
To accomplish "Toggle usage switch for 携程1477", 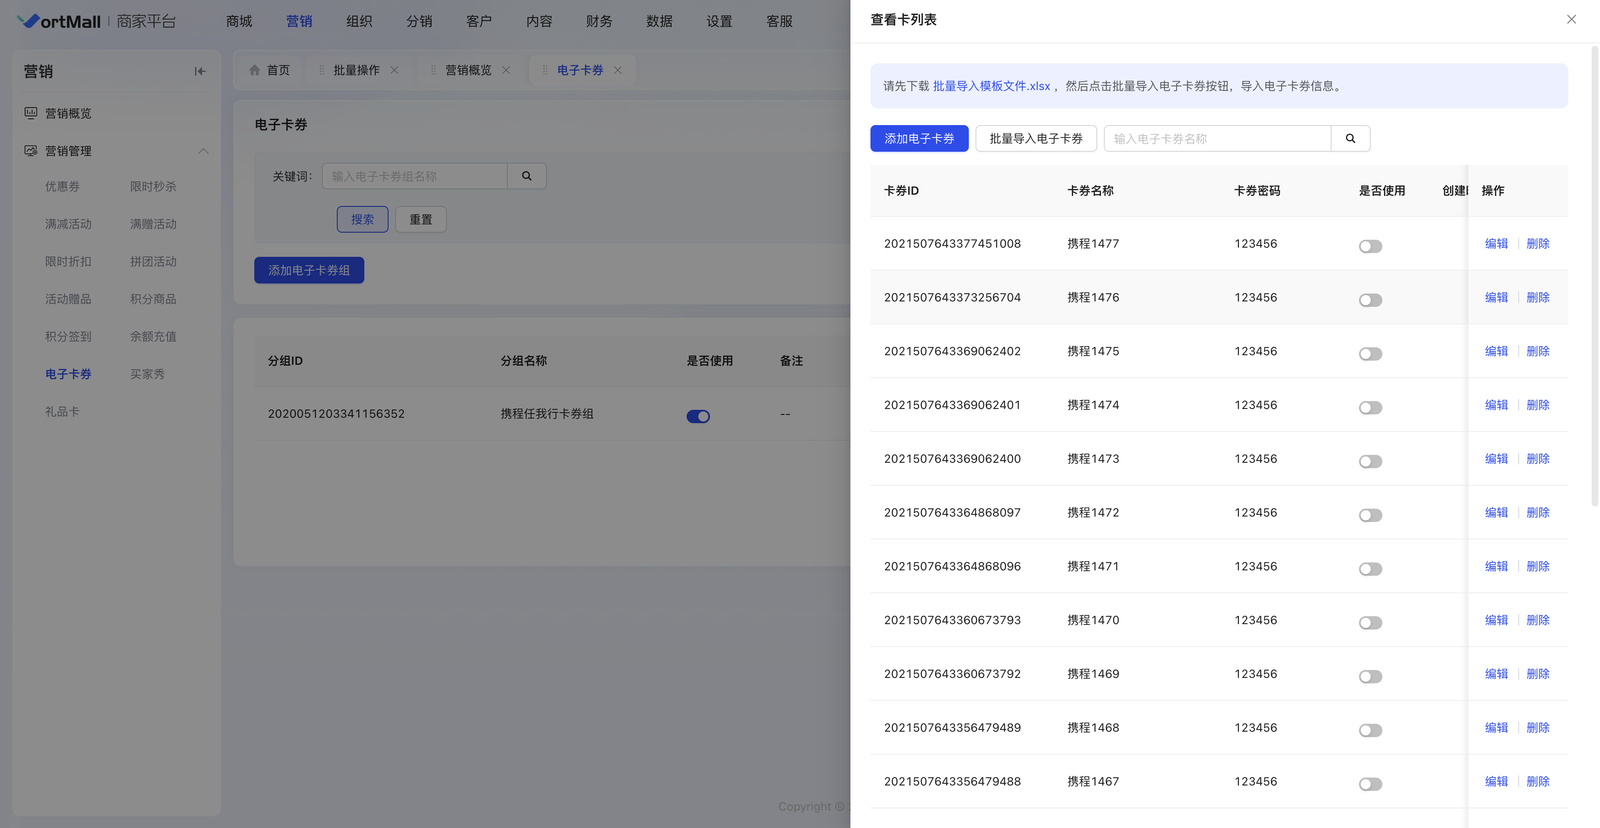I will tap(1370, 246).
